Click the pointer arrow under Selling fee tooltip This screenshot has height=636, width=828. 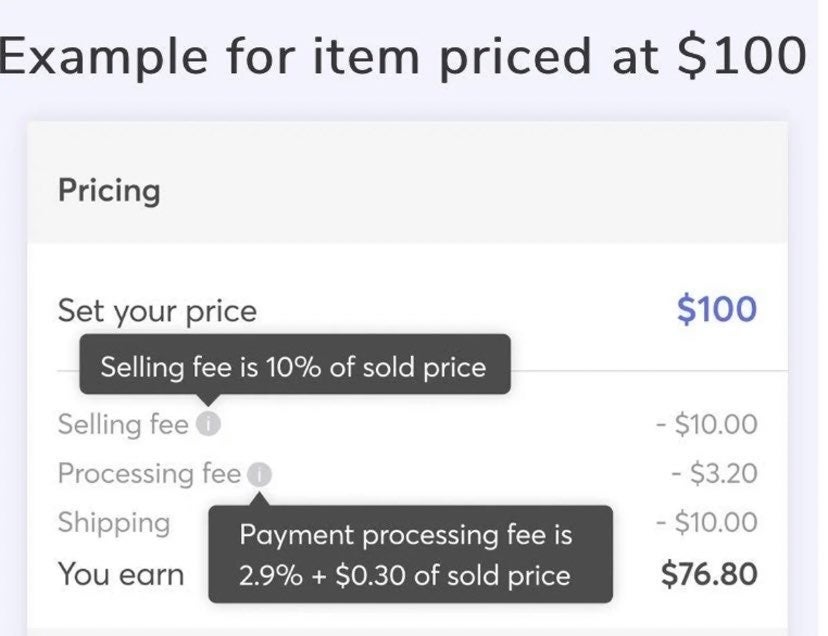pyautogui.click(x=208, y=400)
